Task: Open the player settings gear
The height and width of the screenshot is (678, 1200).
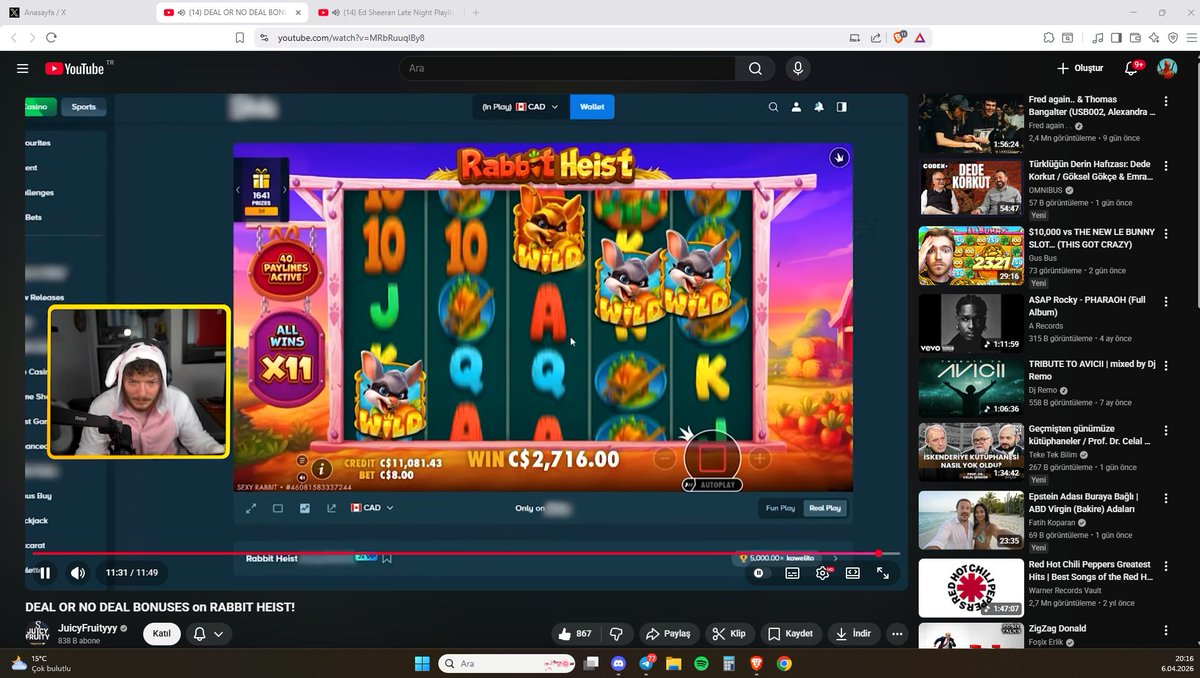Action: 823,573
